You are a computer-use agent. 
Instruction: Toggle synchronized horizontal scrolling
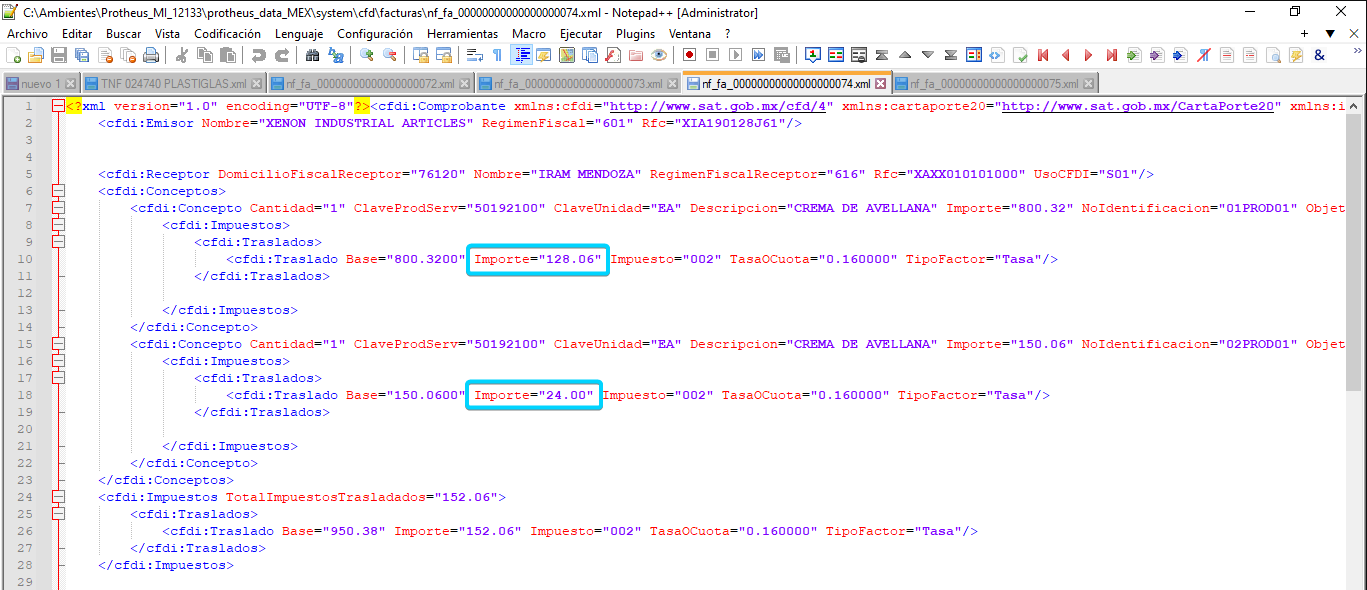[443, 55]
